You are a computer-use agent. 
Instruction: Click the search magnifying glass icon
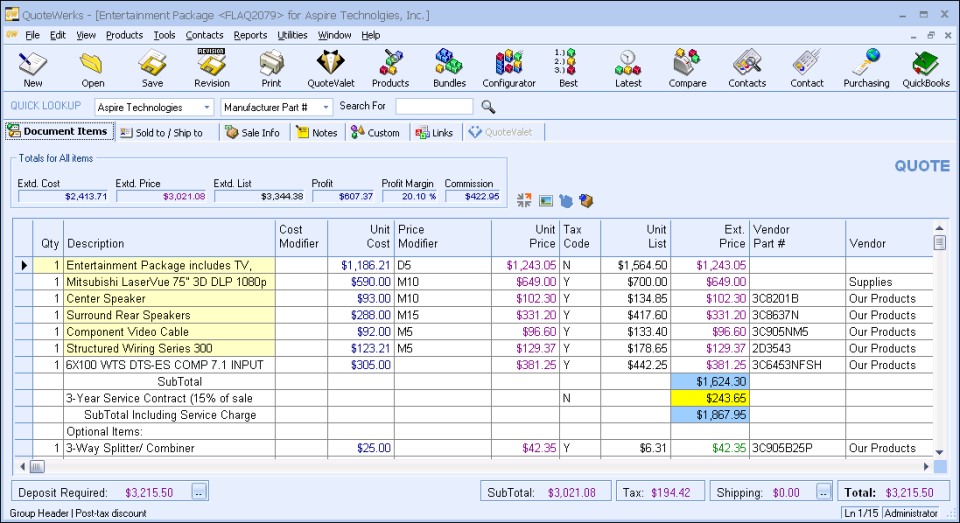click(x=488, y=107)
